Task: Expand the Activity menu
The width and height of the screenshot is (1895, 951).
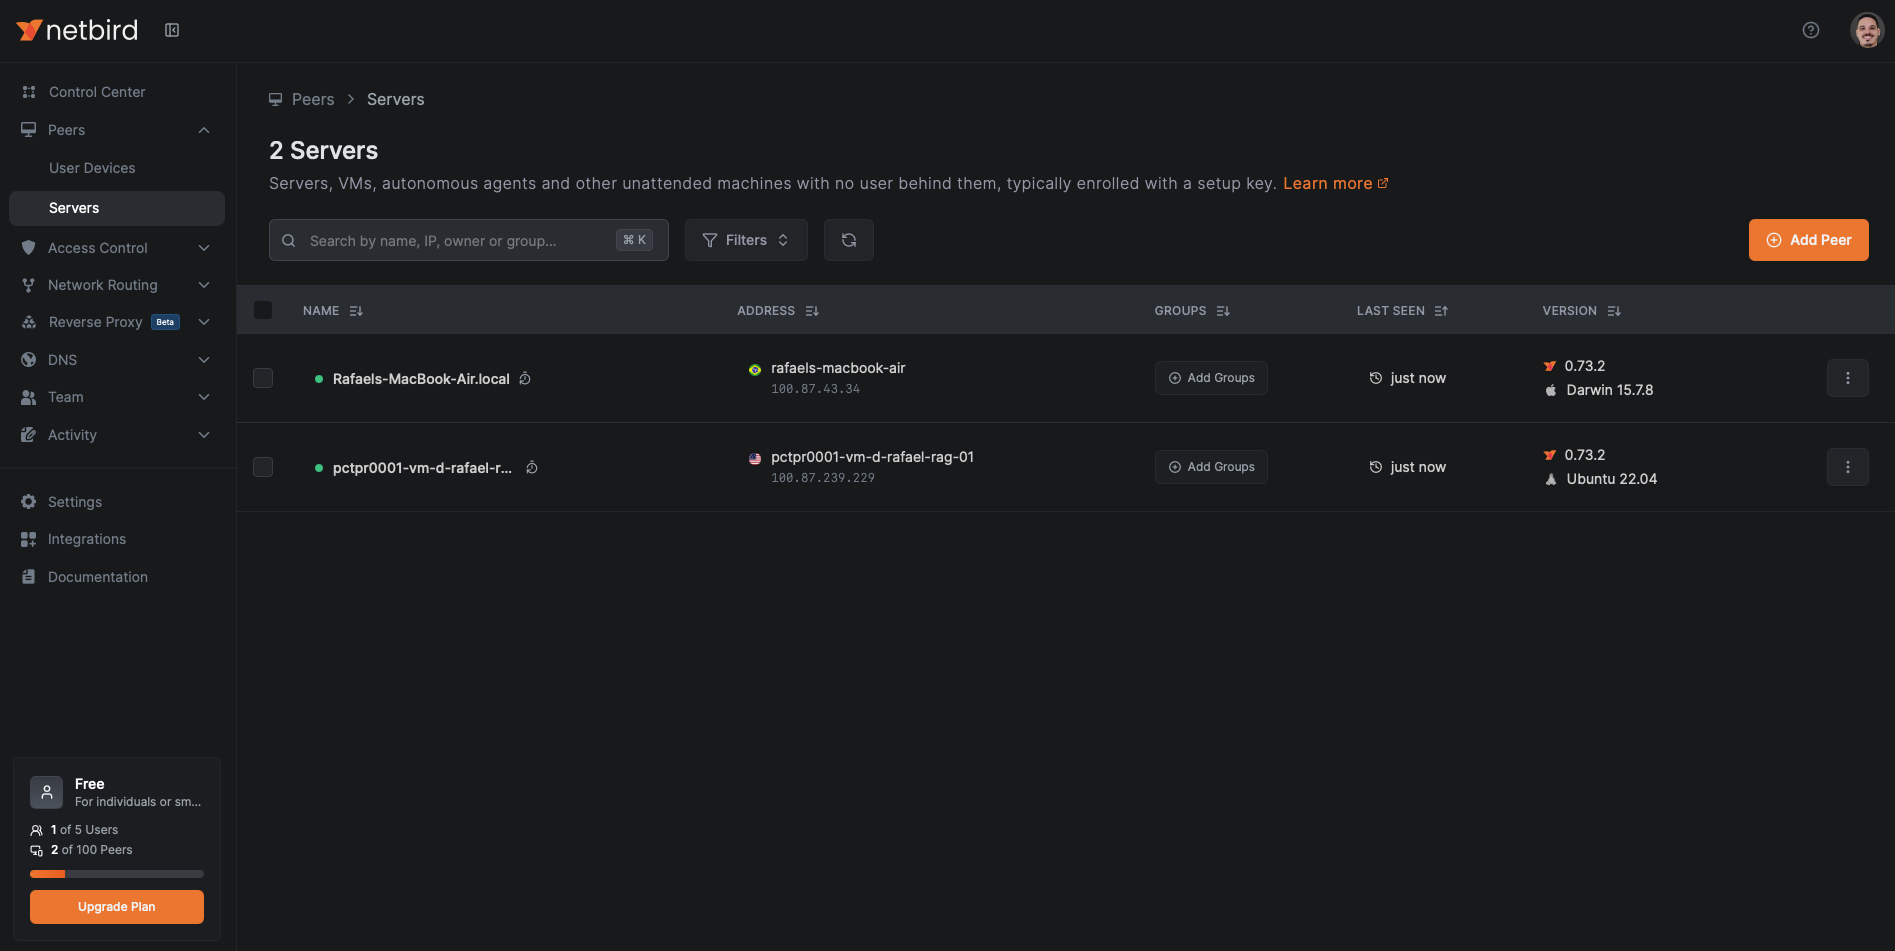Action: [116, 435]
